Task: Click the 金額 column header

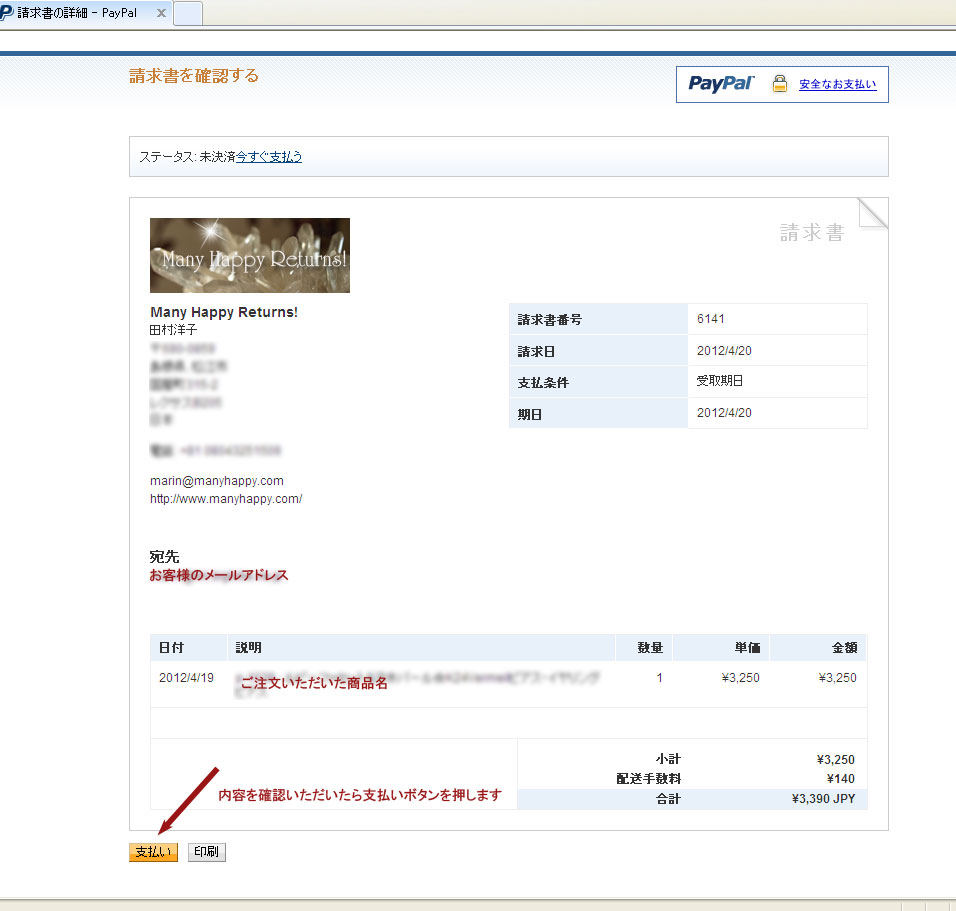Action: [843, 648]
